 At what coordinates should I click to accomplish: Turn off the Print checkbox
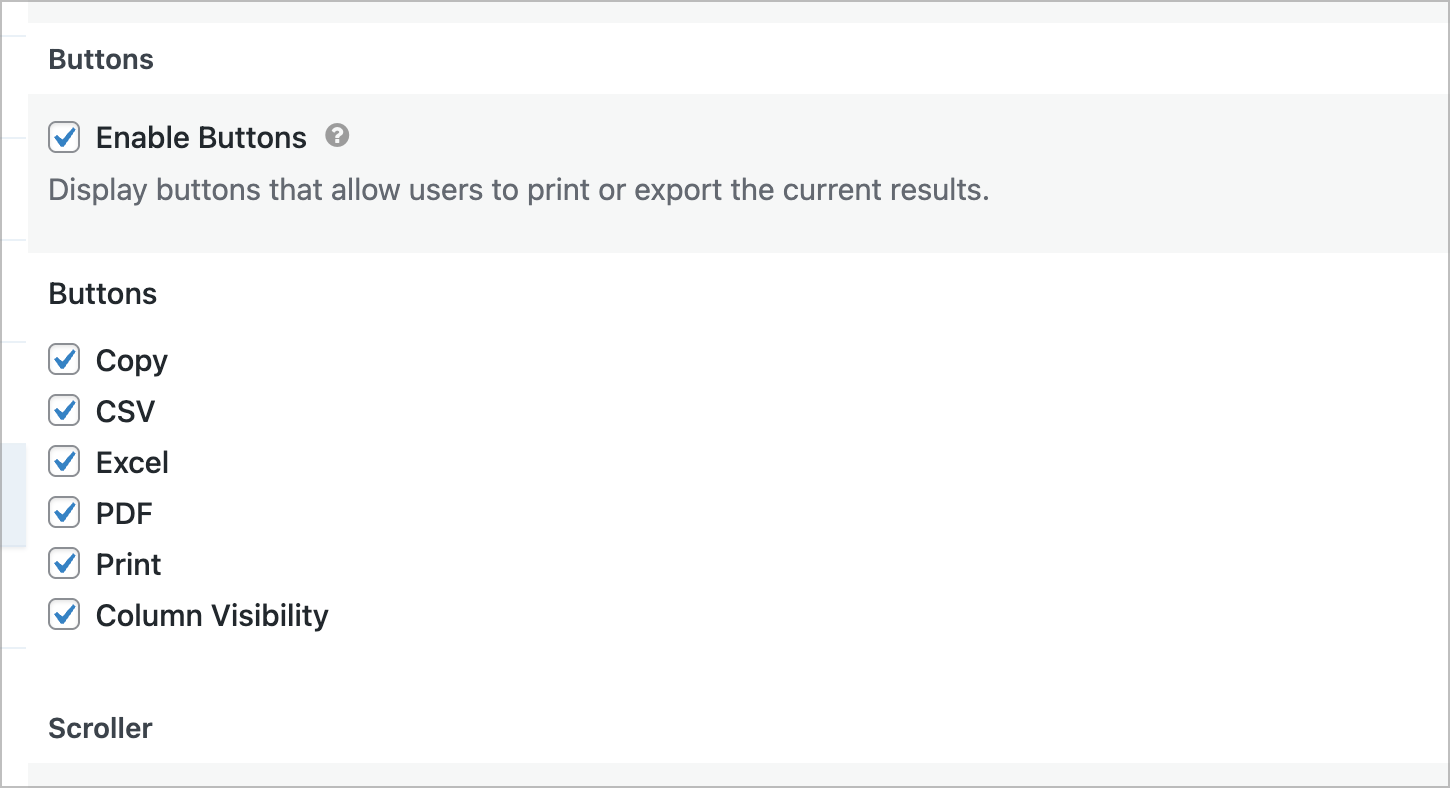pyautogui.click(x=64, y=563)
